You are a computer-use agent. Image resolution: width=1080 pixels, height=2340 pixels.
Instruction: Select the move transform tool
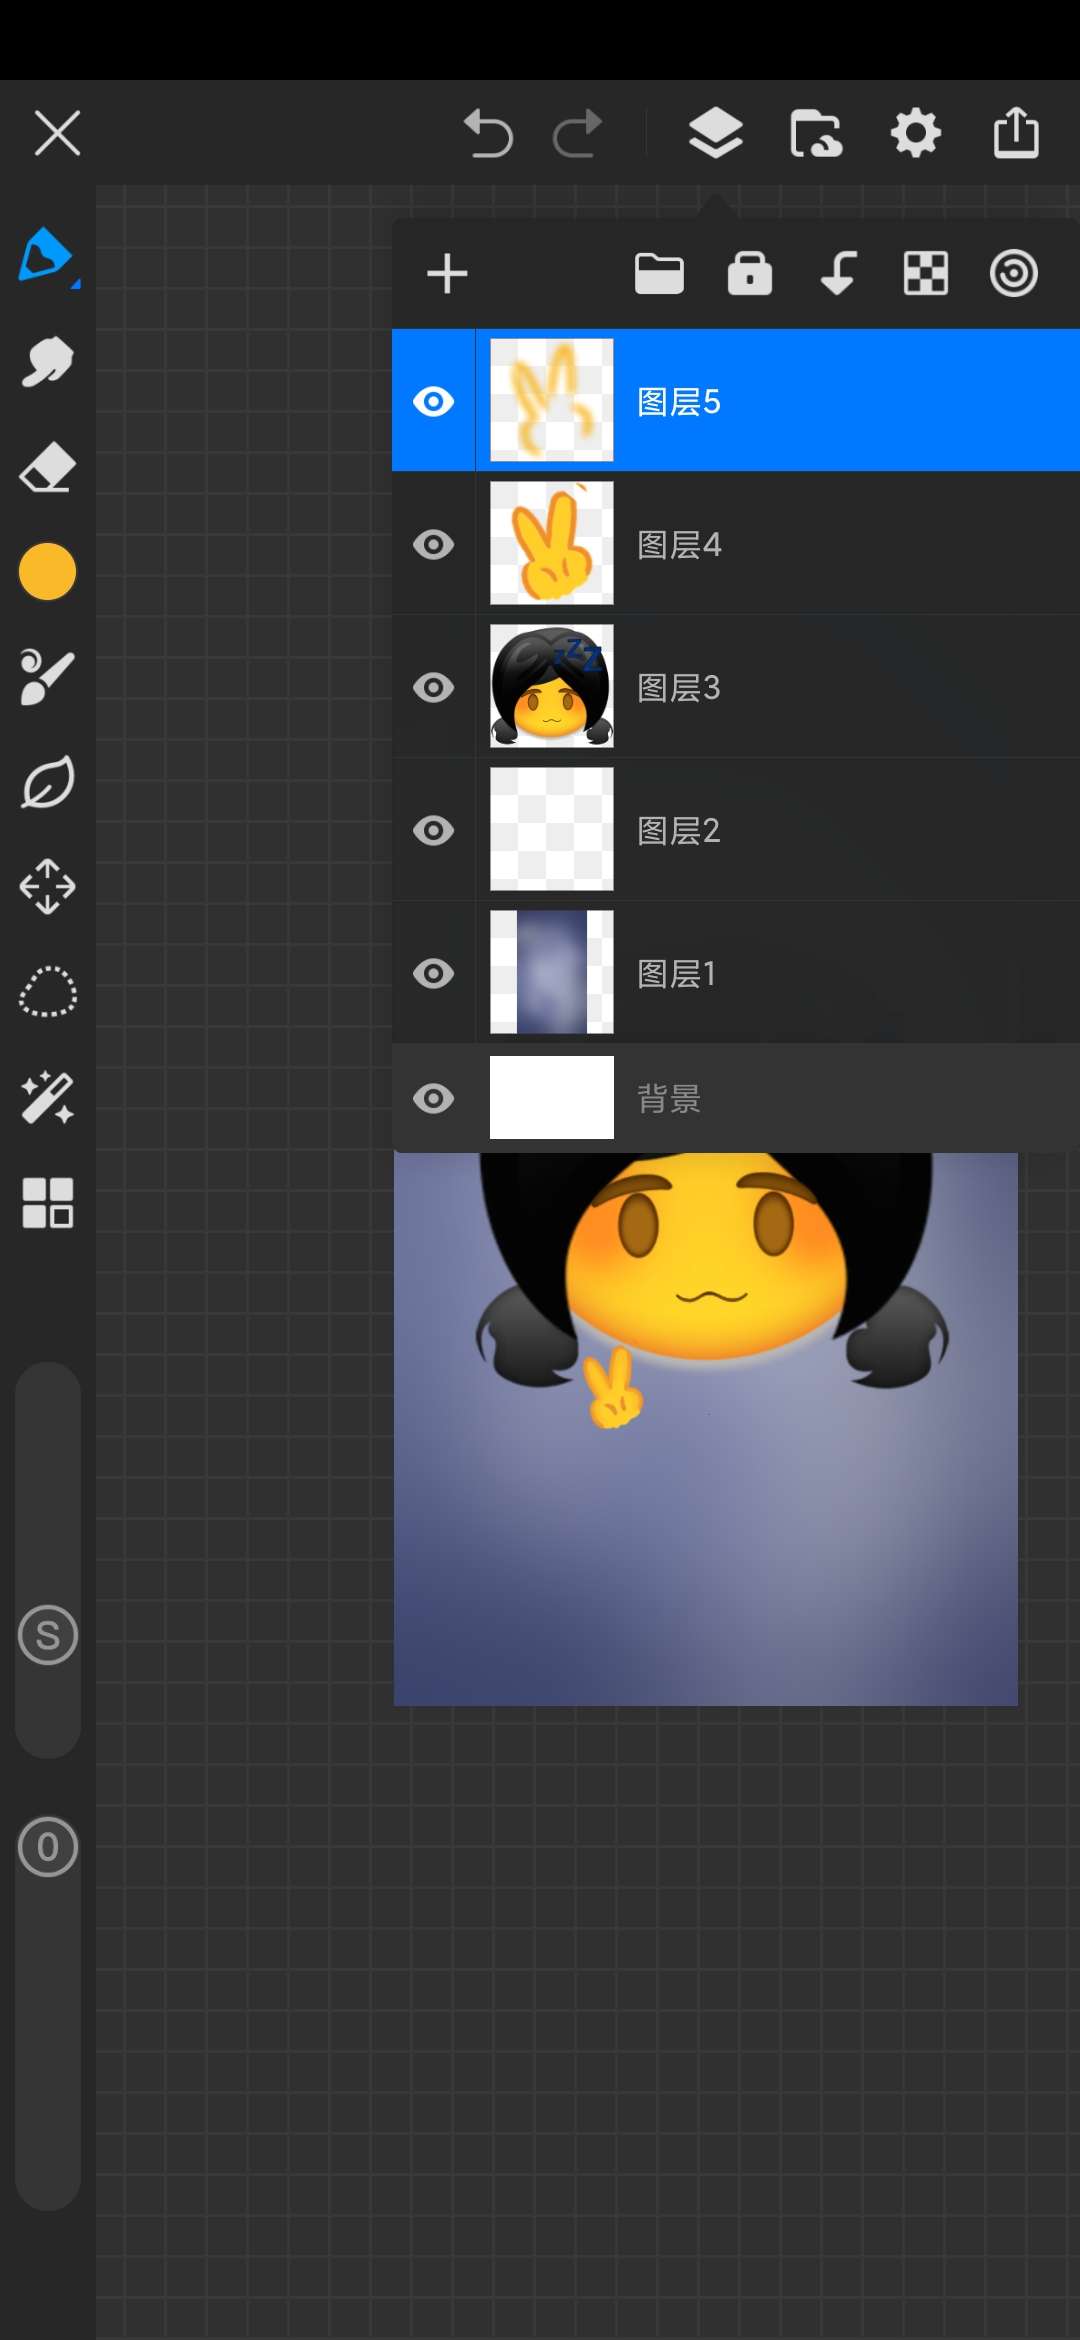tap(47, 887)
